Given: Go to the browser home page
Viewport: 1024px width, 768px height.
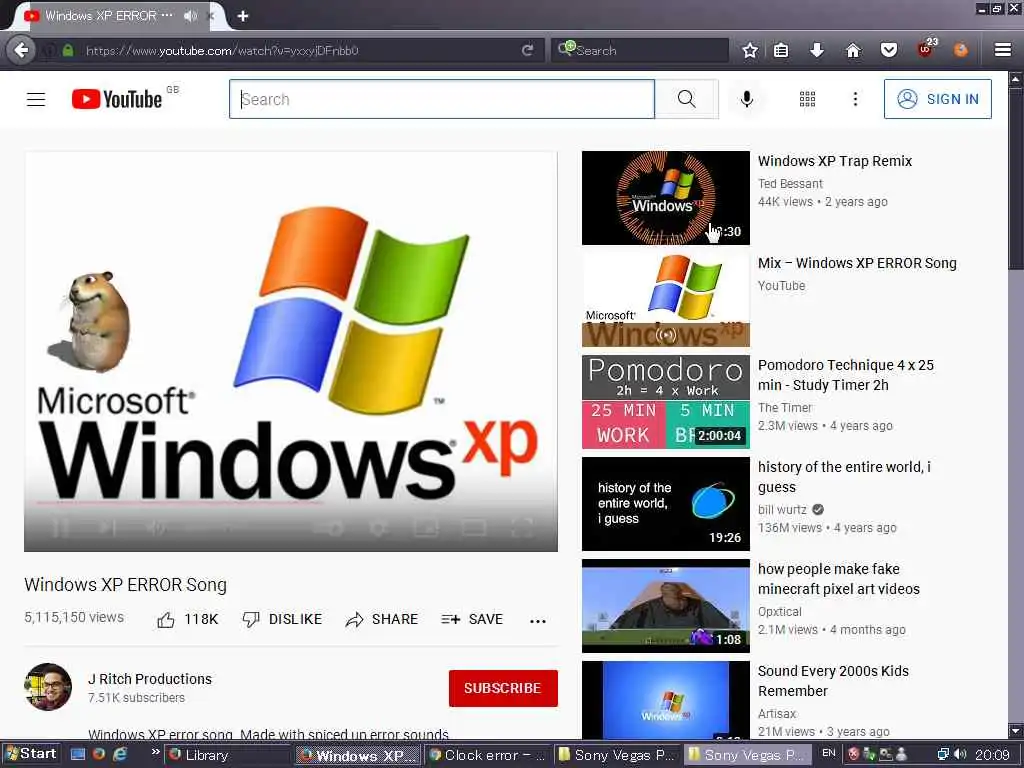Looking at the screenshot, I should tap(853, 50).
